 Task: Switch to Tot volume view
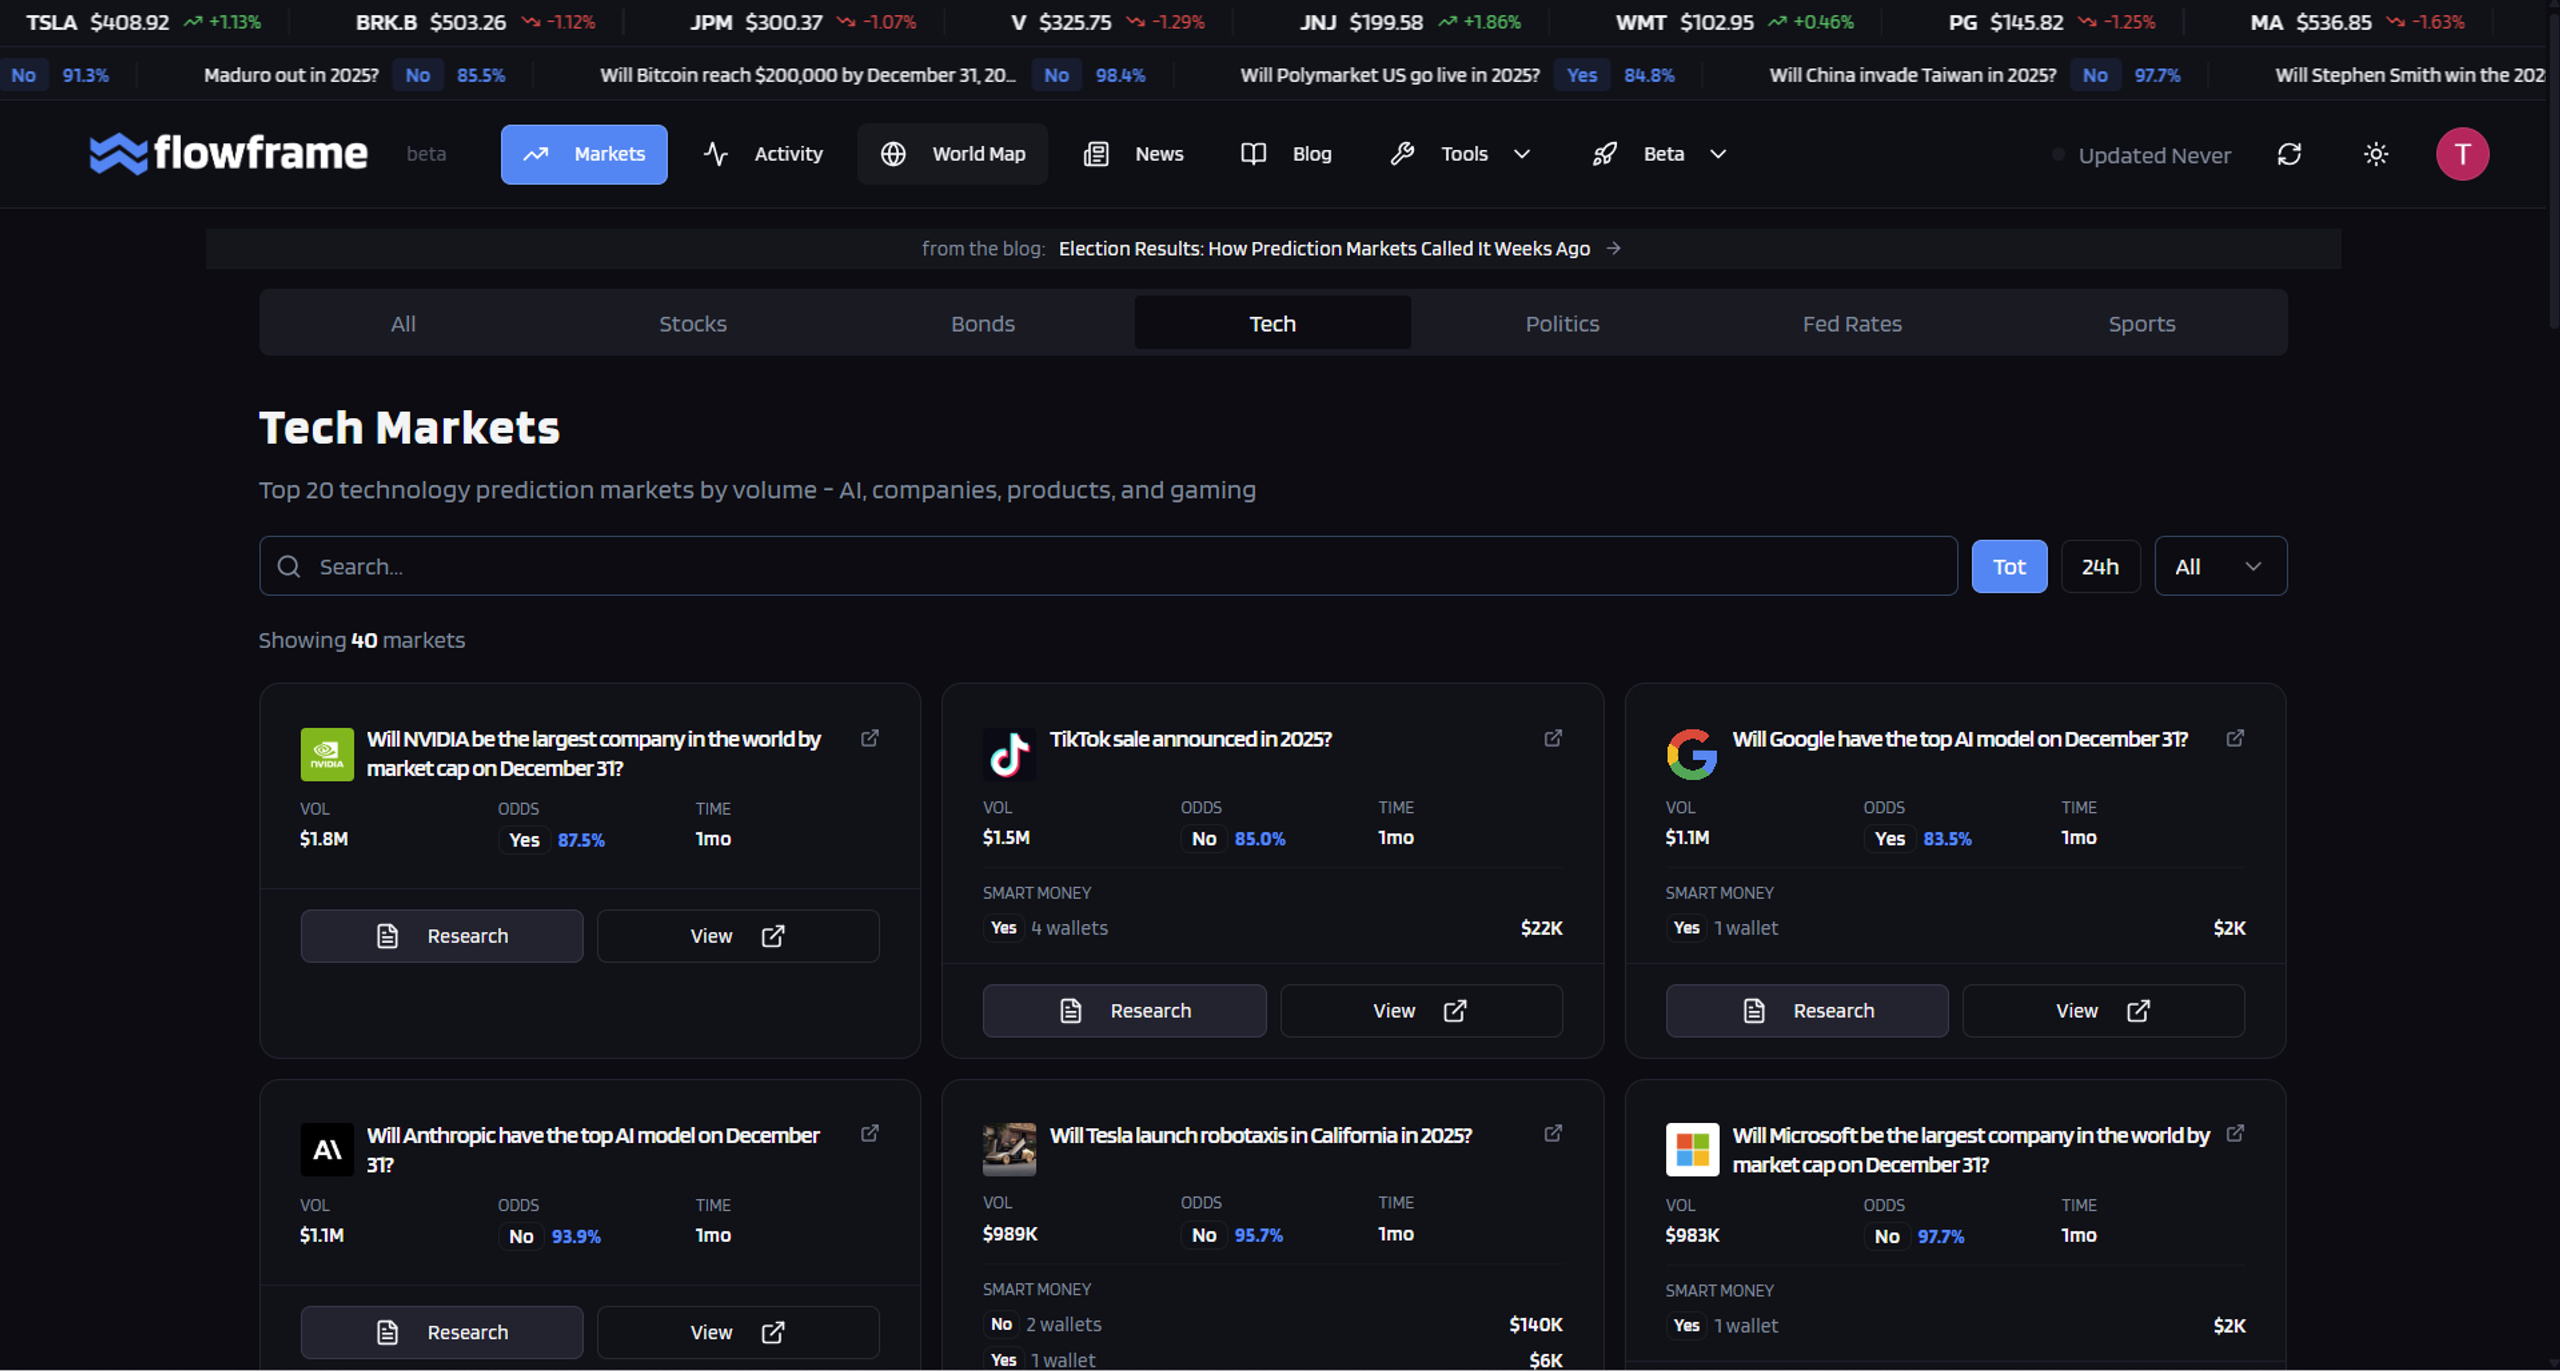[x=2009, y=566]
